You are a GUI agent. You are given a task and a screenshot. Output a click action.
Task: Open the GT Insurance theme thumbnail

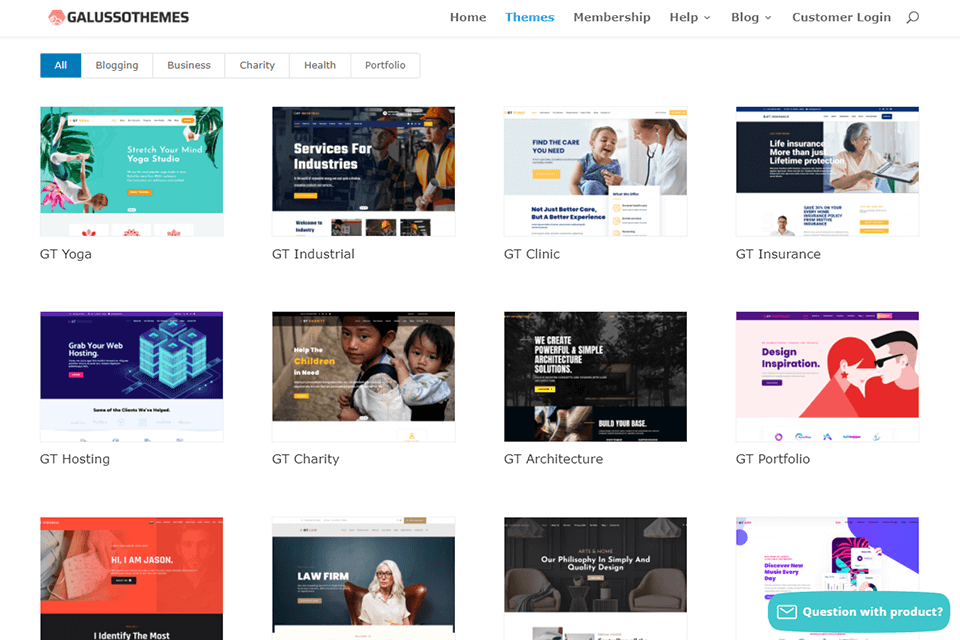(827, 171)
